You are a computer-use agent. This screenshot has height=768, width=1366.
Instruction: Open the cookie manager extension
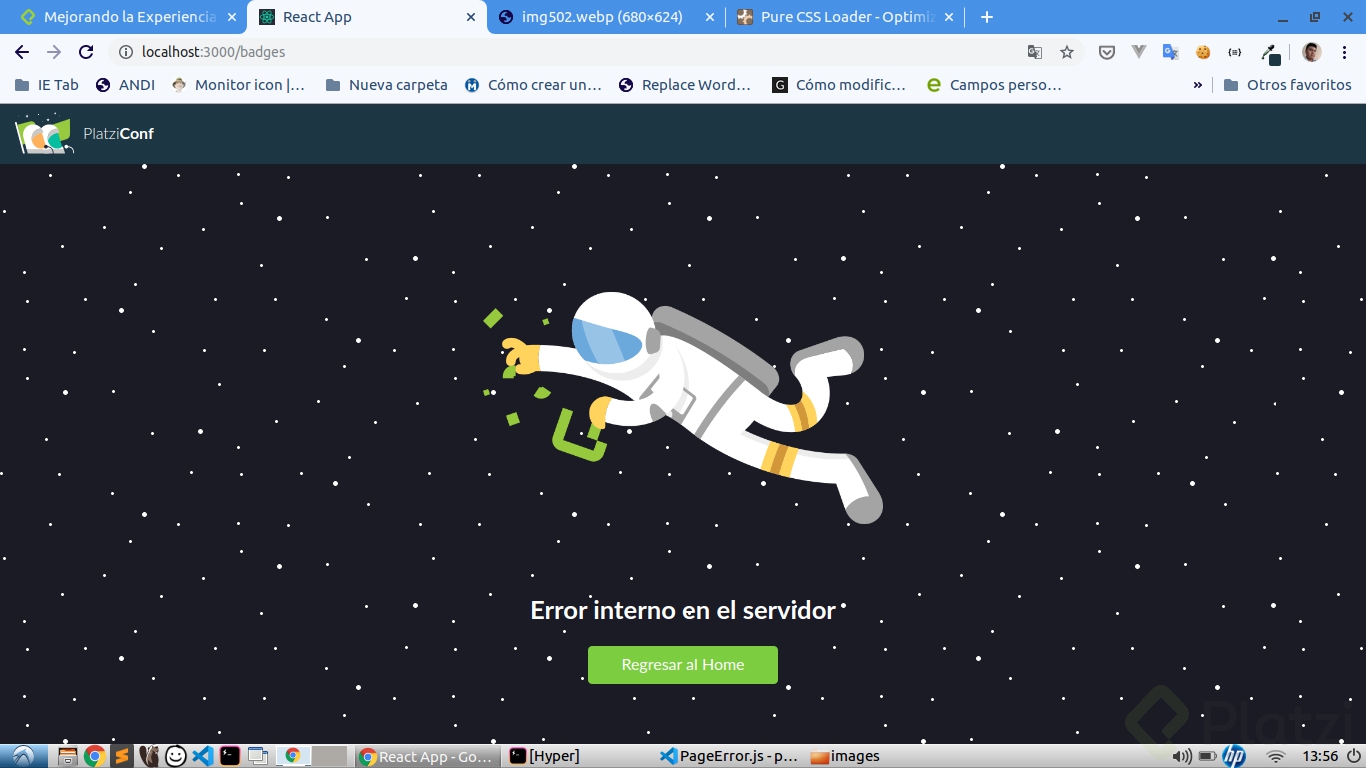(x=1203, y=51)
